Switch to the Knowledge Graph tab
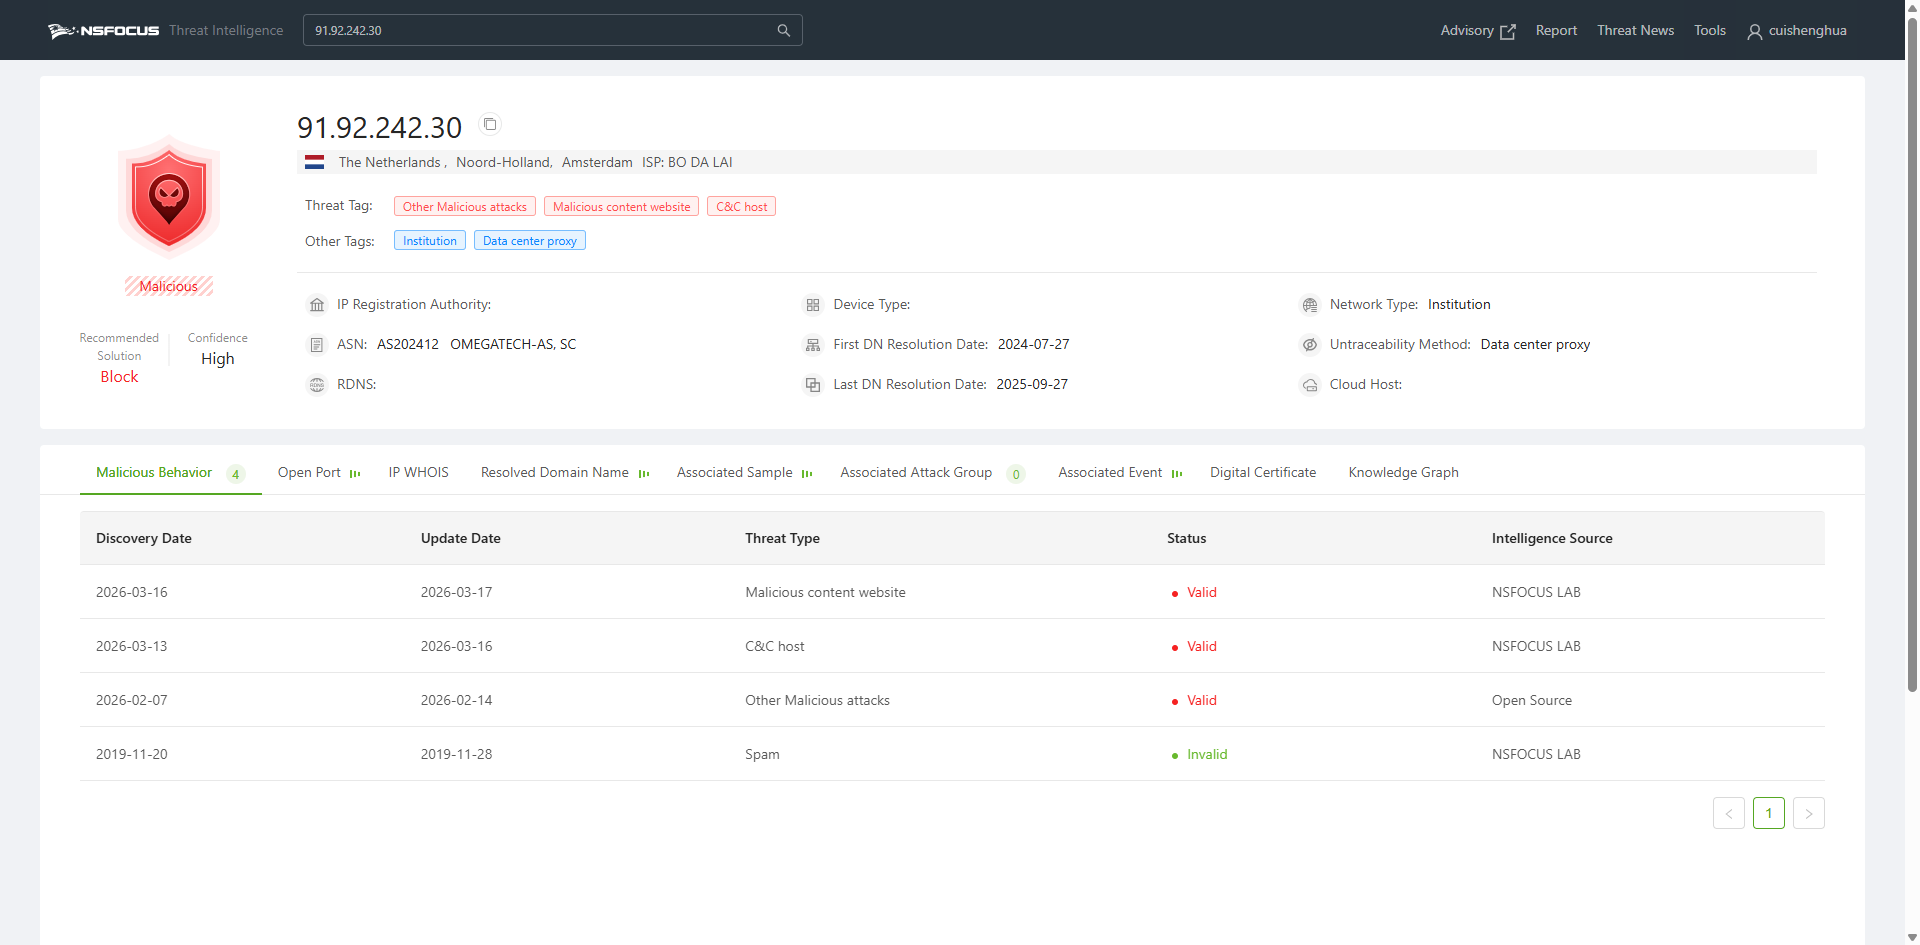The image size is (1920, 945). (x=1402, y=472)
